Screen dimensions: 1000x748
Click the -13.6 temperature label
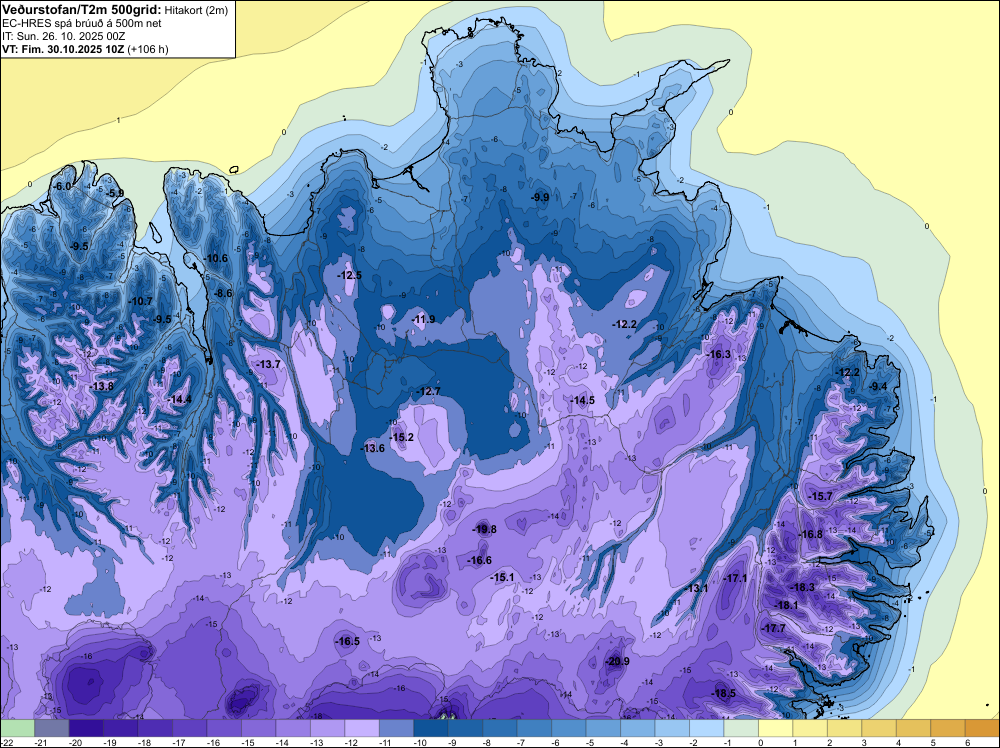tap(372, 448)
